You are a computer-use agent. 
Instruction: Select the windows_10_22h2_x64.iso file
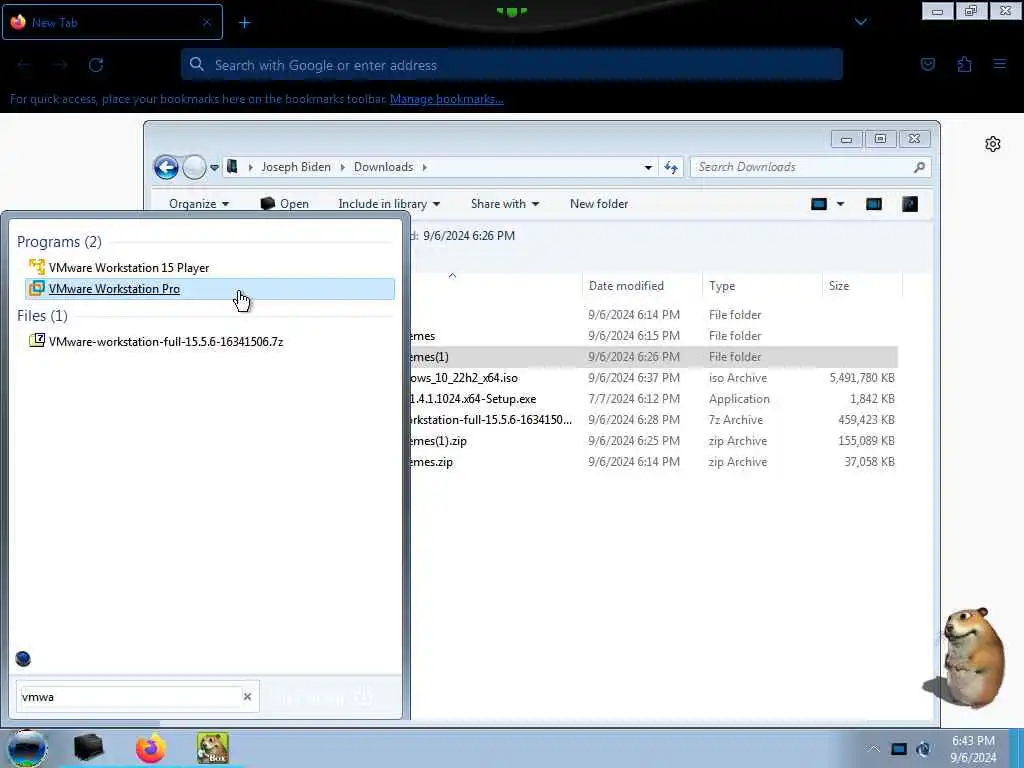click(x=653, y=377)
